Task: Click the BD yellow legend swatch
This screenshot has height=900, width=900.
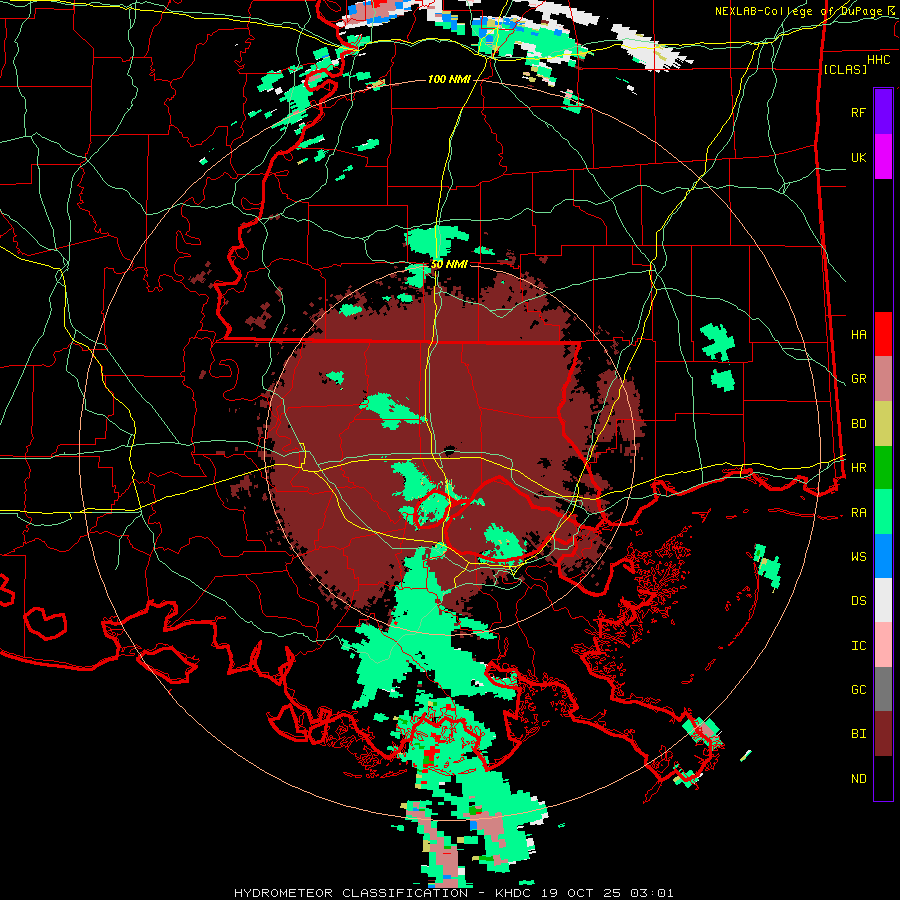Action: click(883, 423)
